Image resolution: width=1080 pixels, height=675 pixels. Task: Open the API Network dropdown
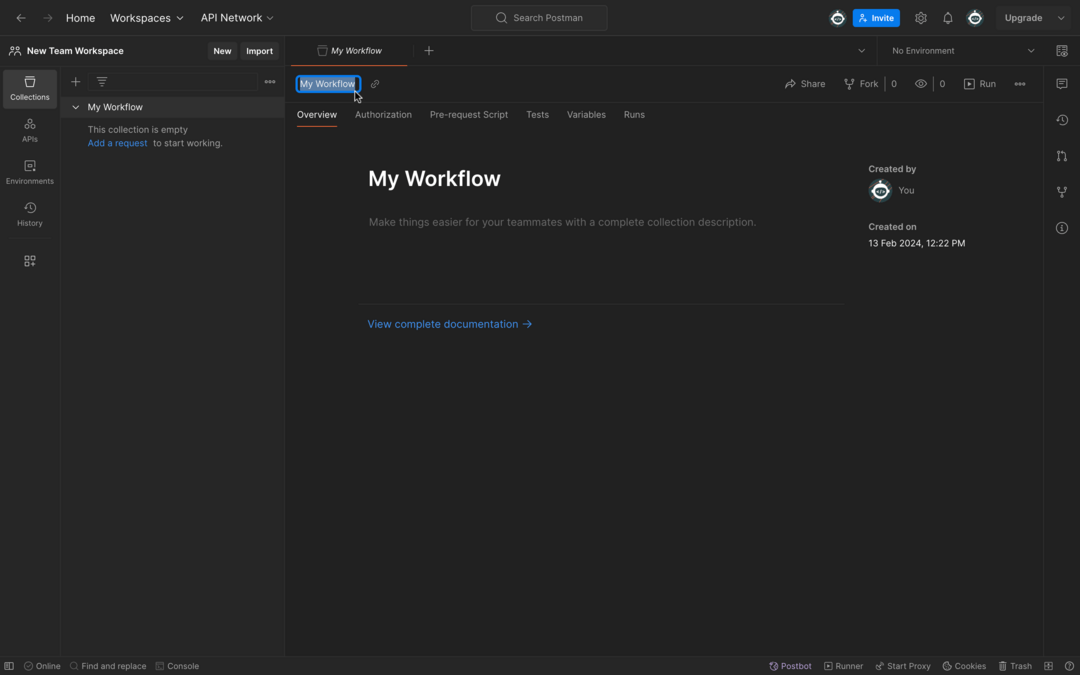click(237, 18)
